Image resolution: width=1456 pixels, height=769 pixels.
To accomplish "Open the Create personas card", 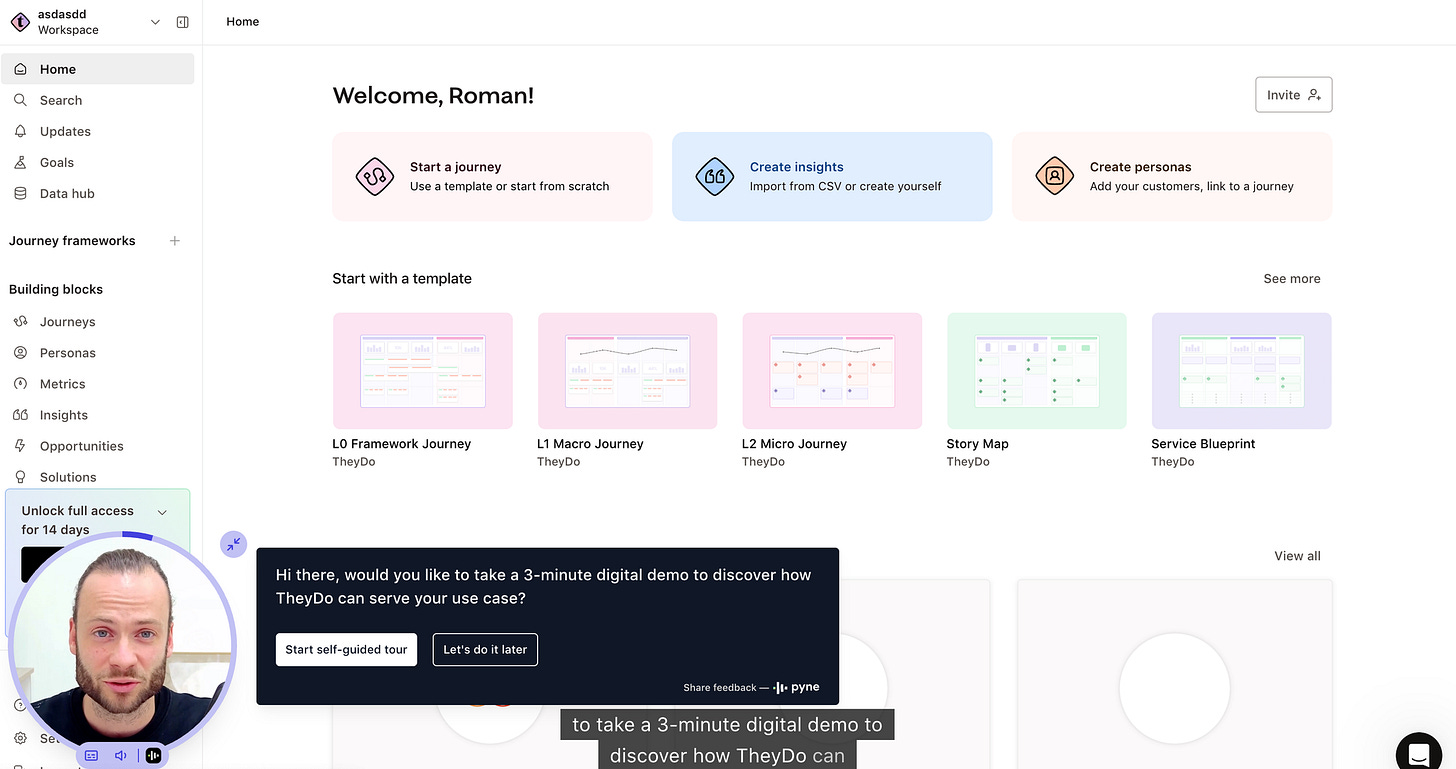I will click(1172, 176).
